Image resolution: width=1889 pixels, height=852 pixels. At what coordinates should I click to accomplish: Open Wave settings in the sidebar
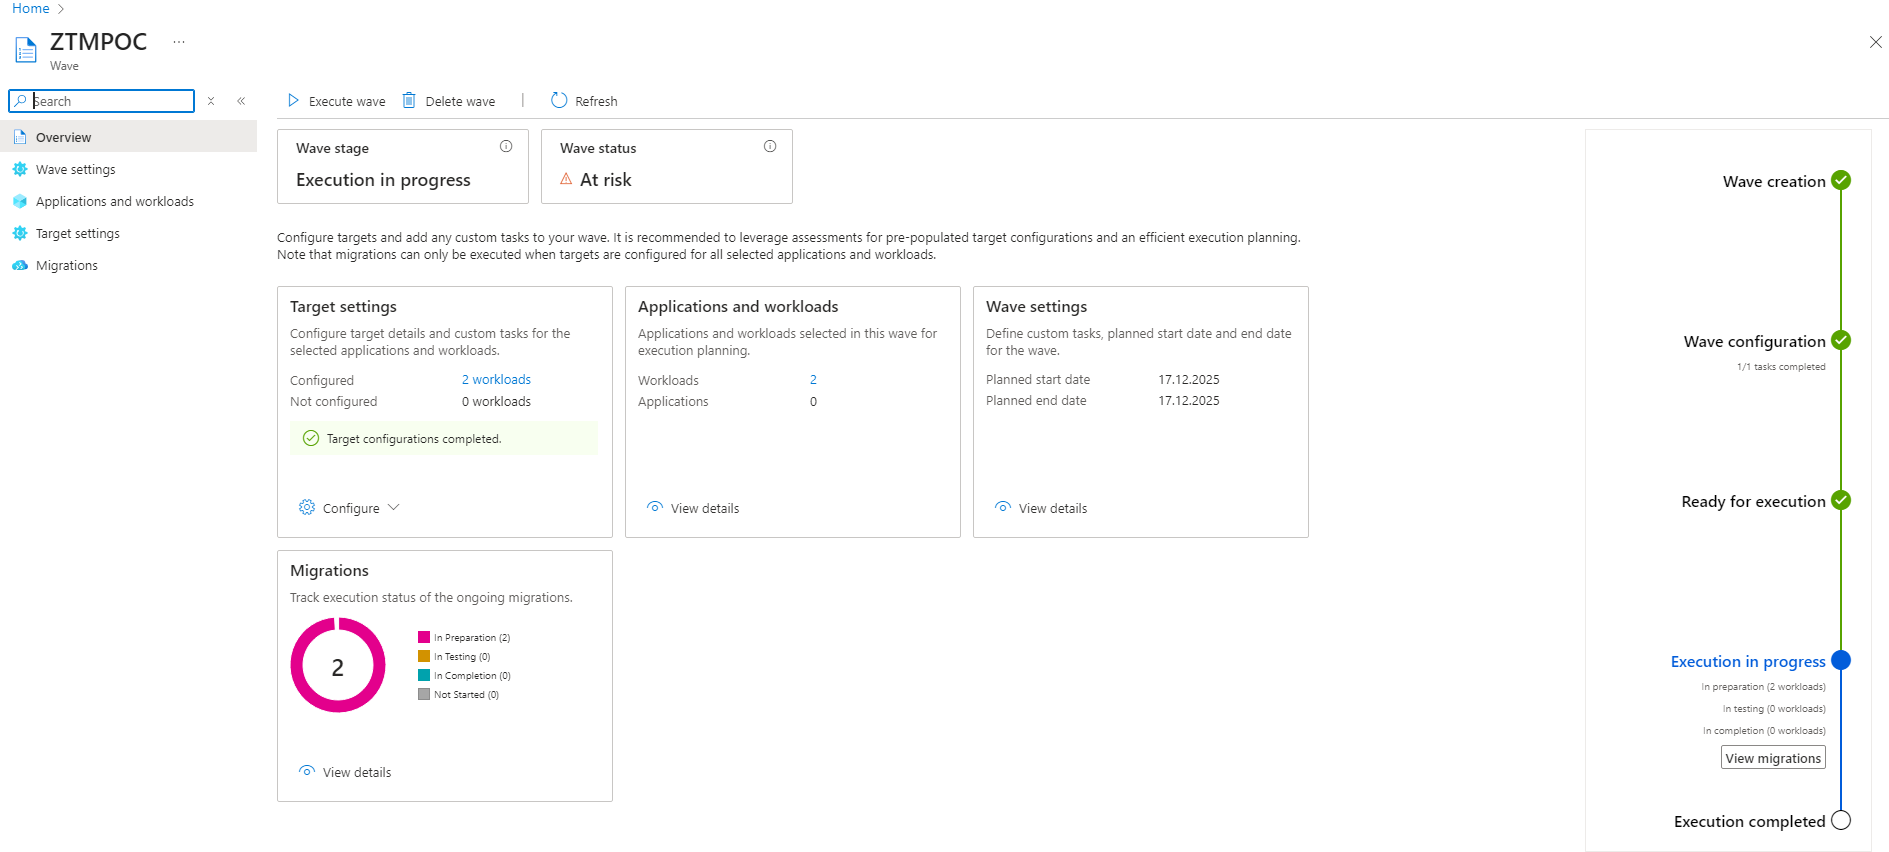(75, 170)
